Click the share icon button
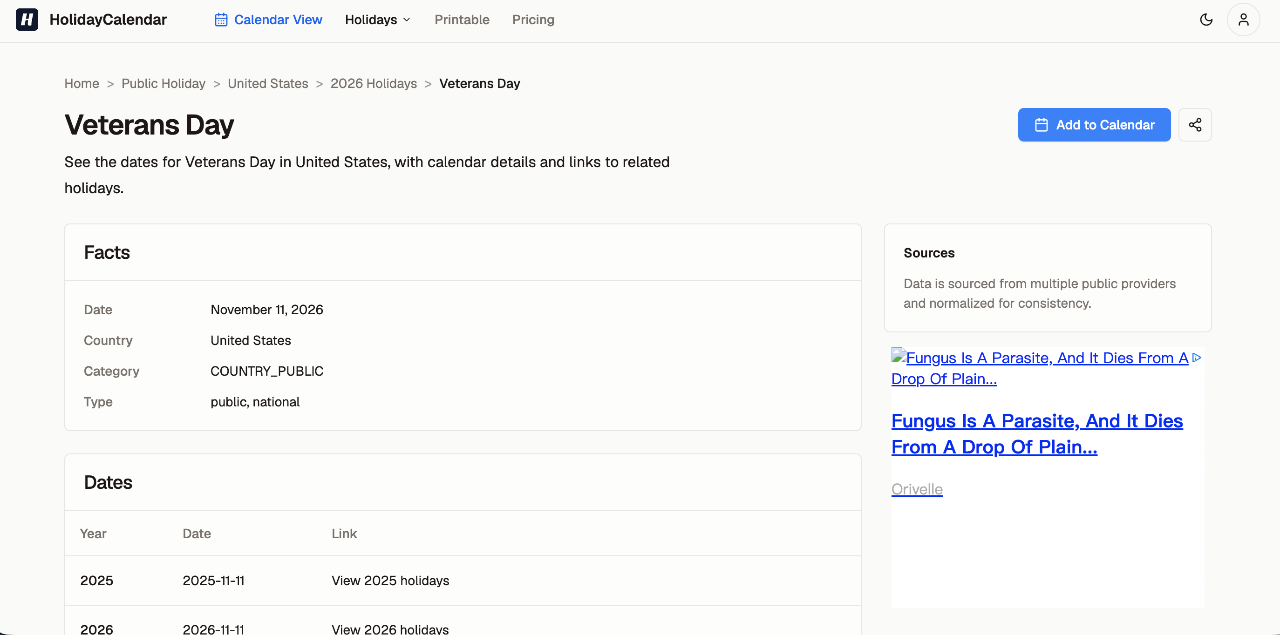The image size is (1280, 635). click(x=1195, y=125)
